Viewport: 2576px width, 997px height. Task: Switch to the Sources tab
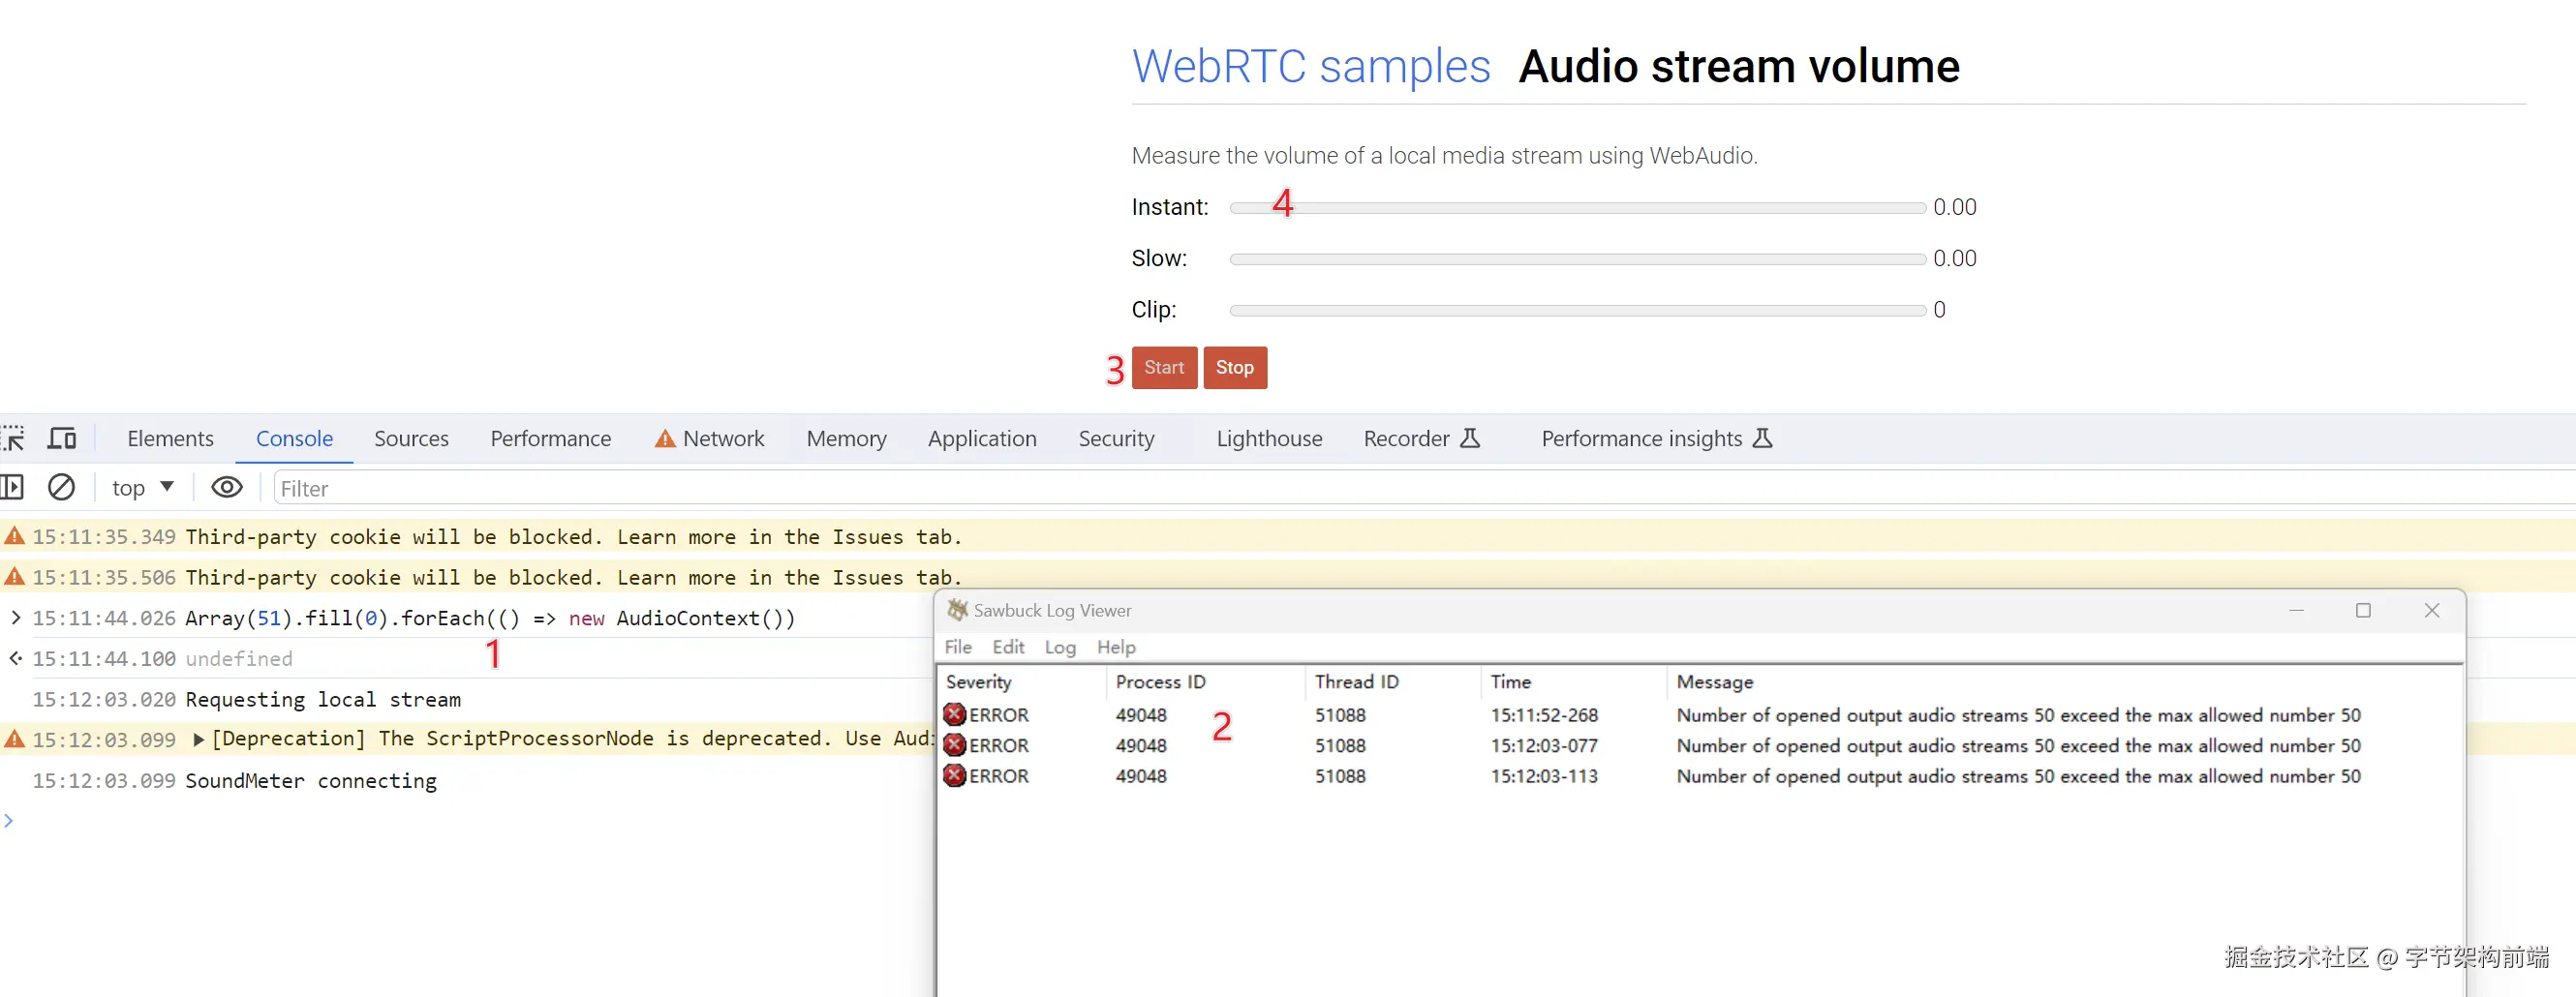(x=411, y=438)
